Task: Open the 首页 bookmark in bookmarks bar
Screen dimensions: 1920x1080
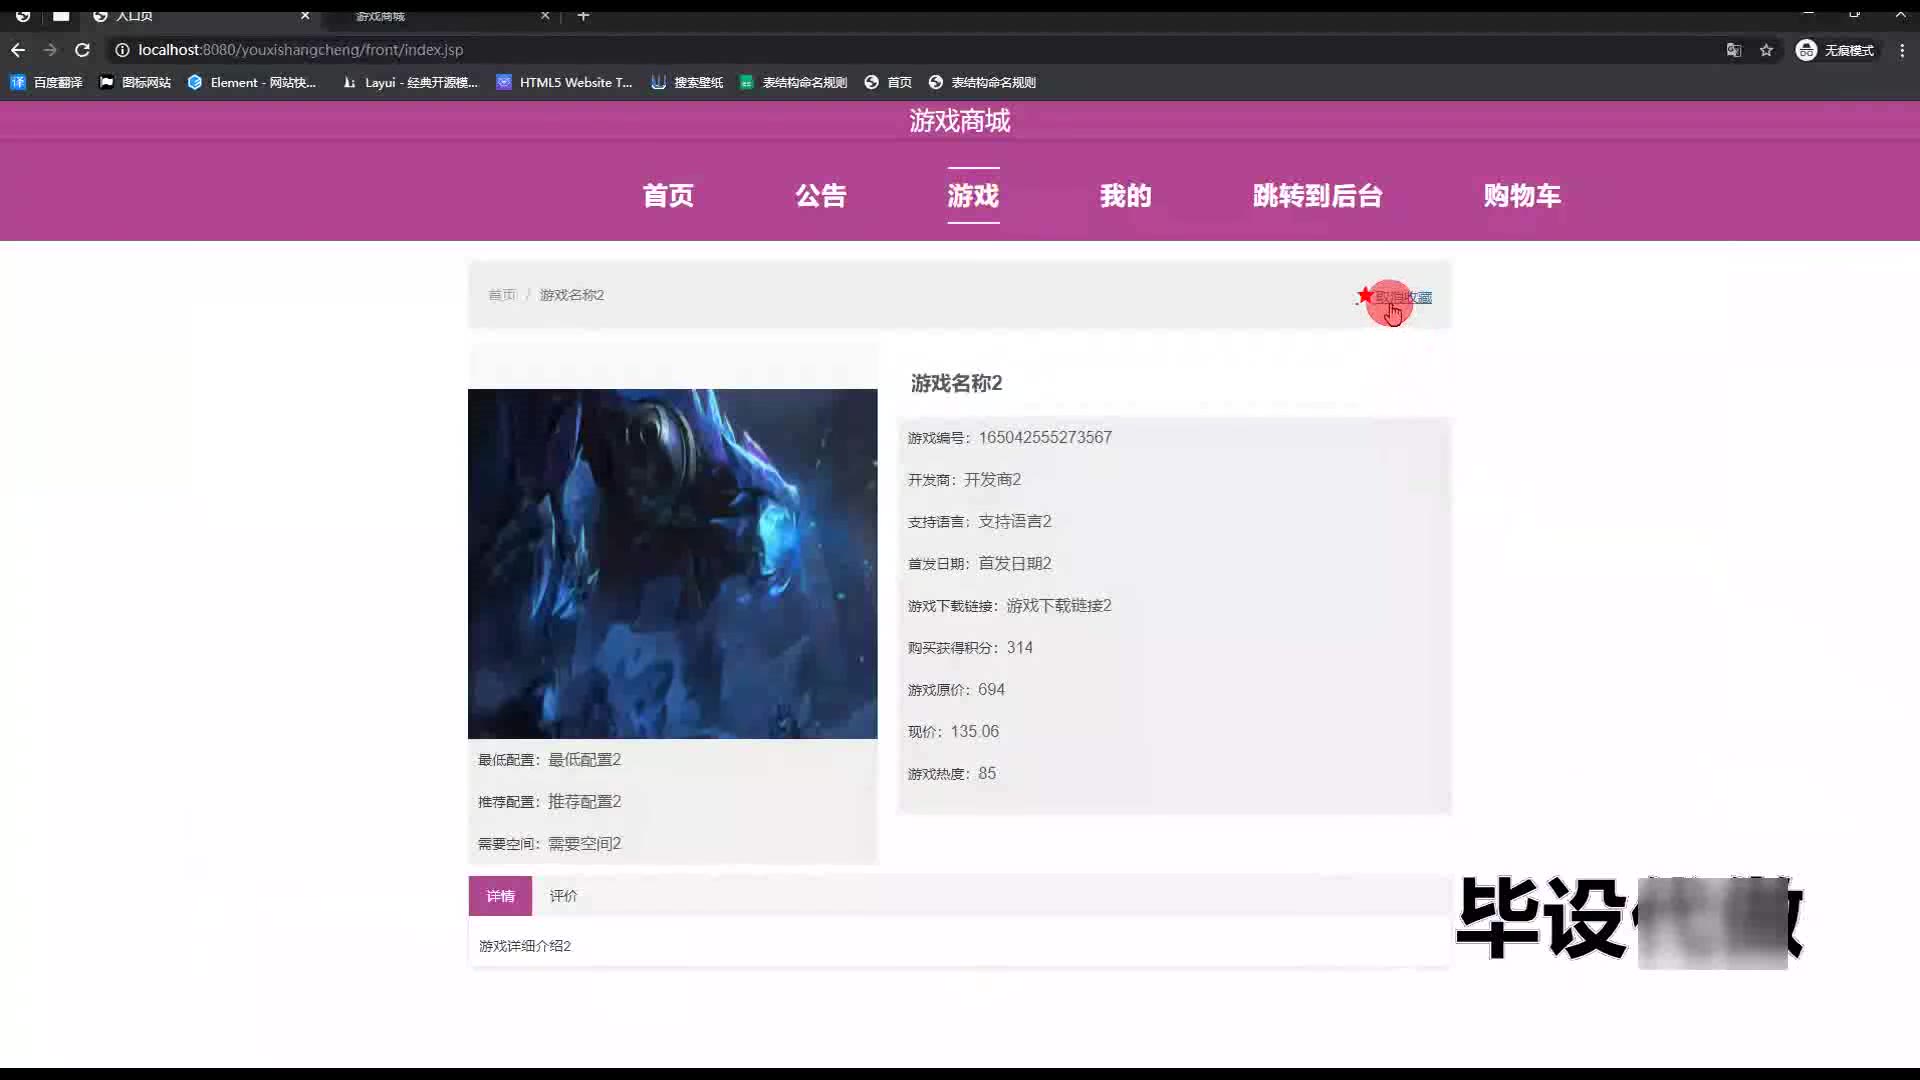Action: tap(888, 82)
